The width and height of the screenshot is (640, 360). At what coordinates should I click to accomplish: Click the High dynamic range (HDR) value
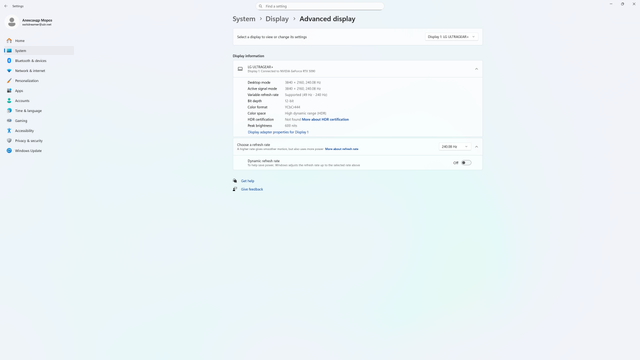[x=305, y=113]
